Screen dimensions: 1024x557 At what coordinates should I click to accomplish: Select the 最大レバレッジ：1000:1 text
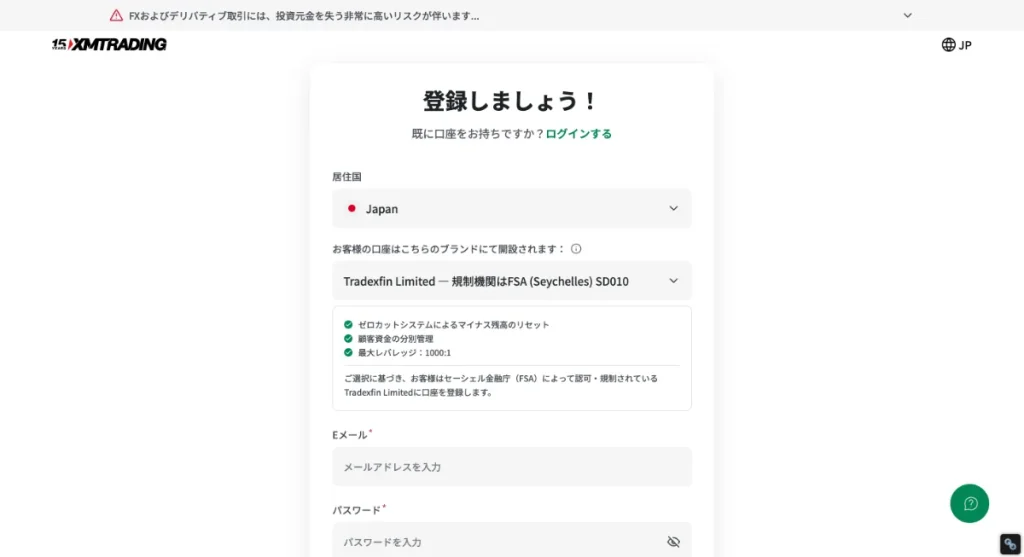404,353
